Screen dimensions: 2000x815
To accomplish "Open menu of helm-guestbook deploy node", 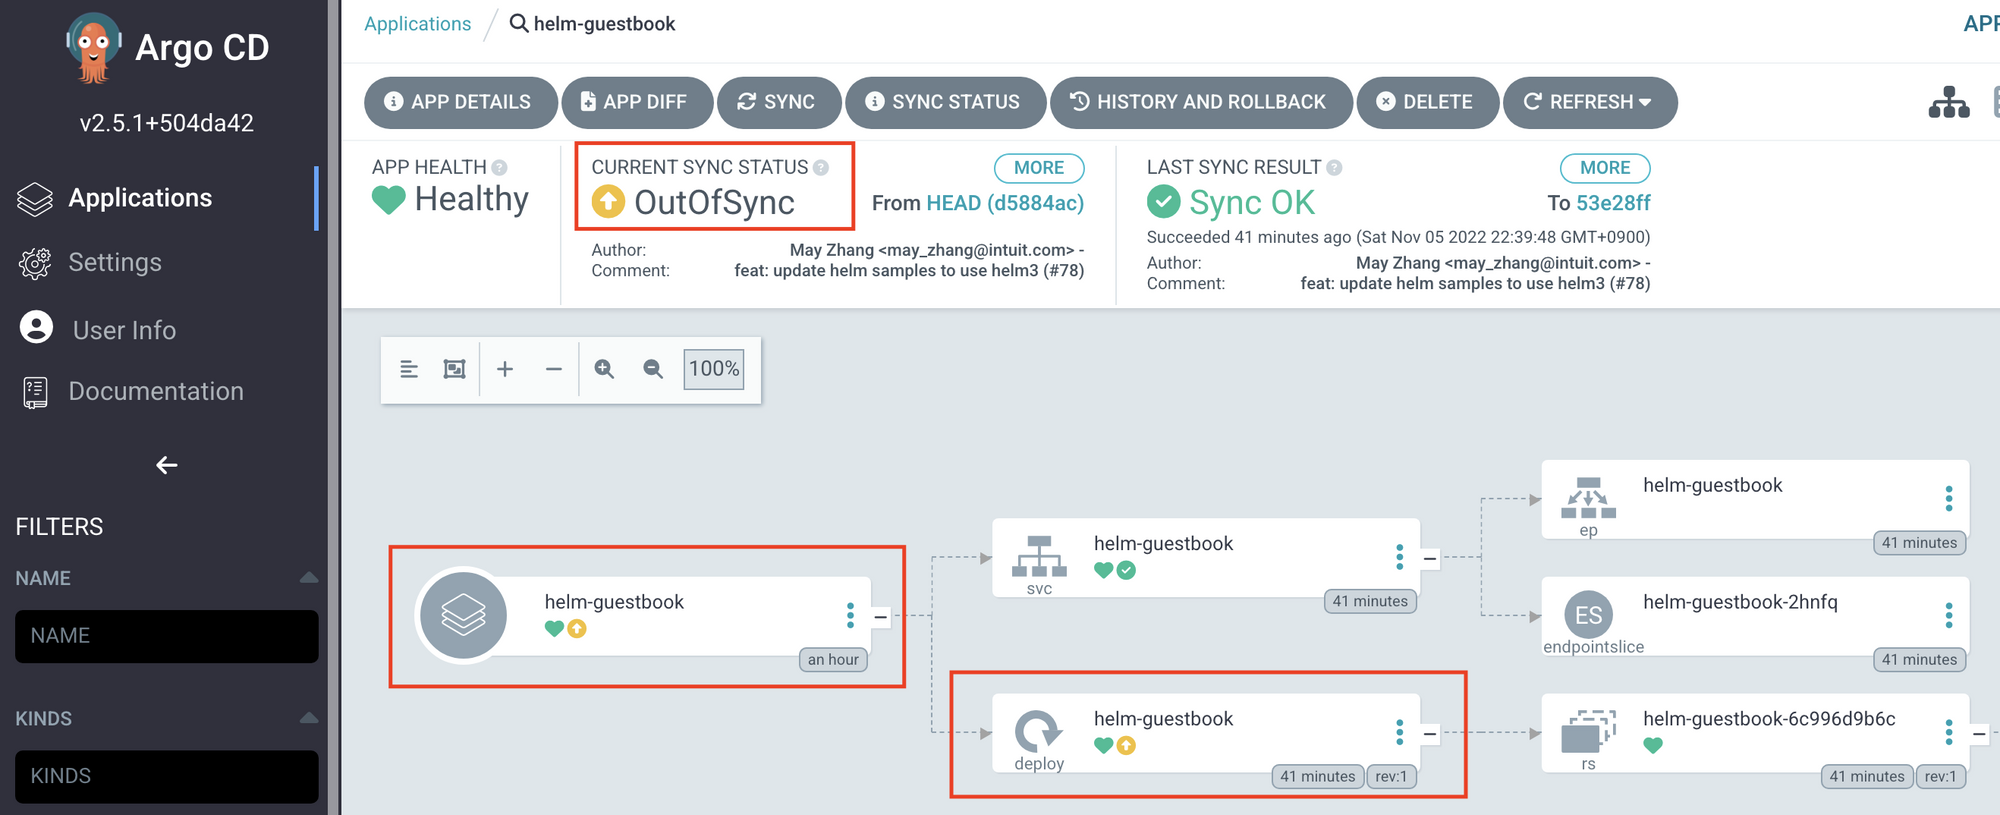I will pos(1399,732).
